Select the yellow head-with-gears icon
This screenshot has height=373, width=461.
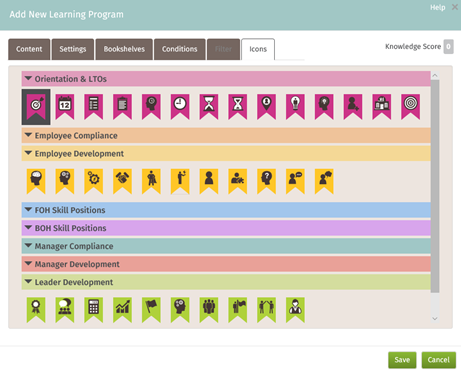[x=65, y=181]
